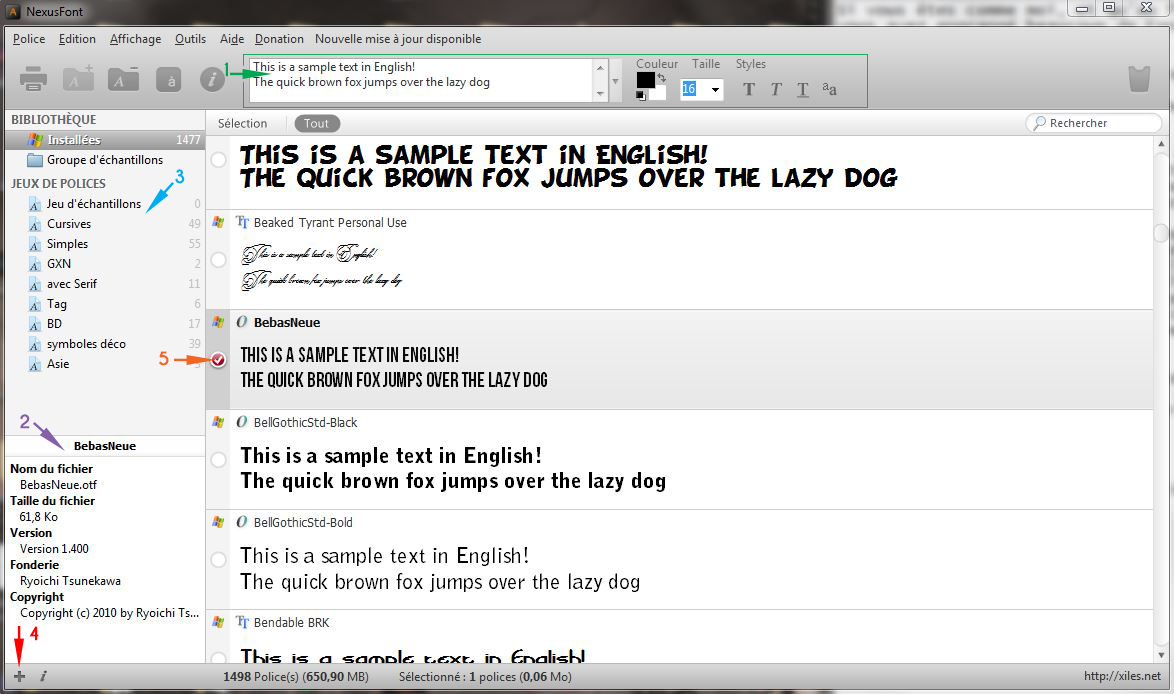Click the font list scrollbar down arrow
This screenshot has height=694, width=1174.
point(1161,655)
